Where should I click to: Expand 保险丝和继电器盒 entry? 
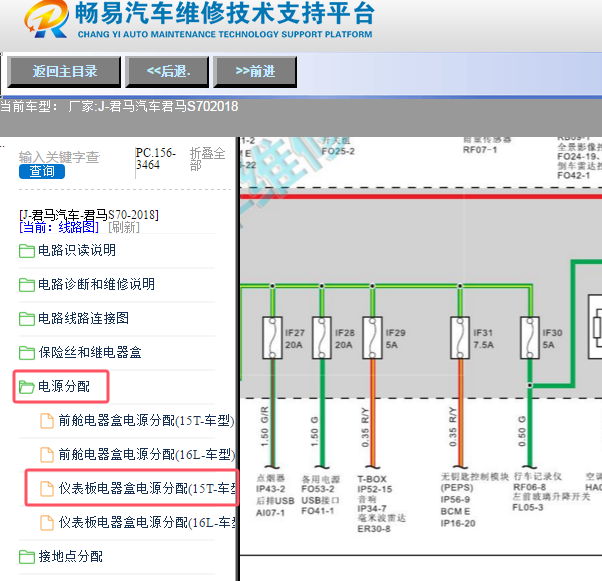tap(90, 352)
